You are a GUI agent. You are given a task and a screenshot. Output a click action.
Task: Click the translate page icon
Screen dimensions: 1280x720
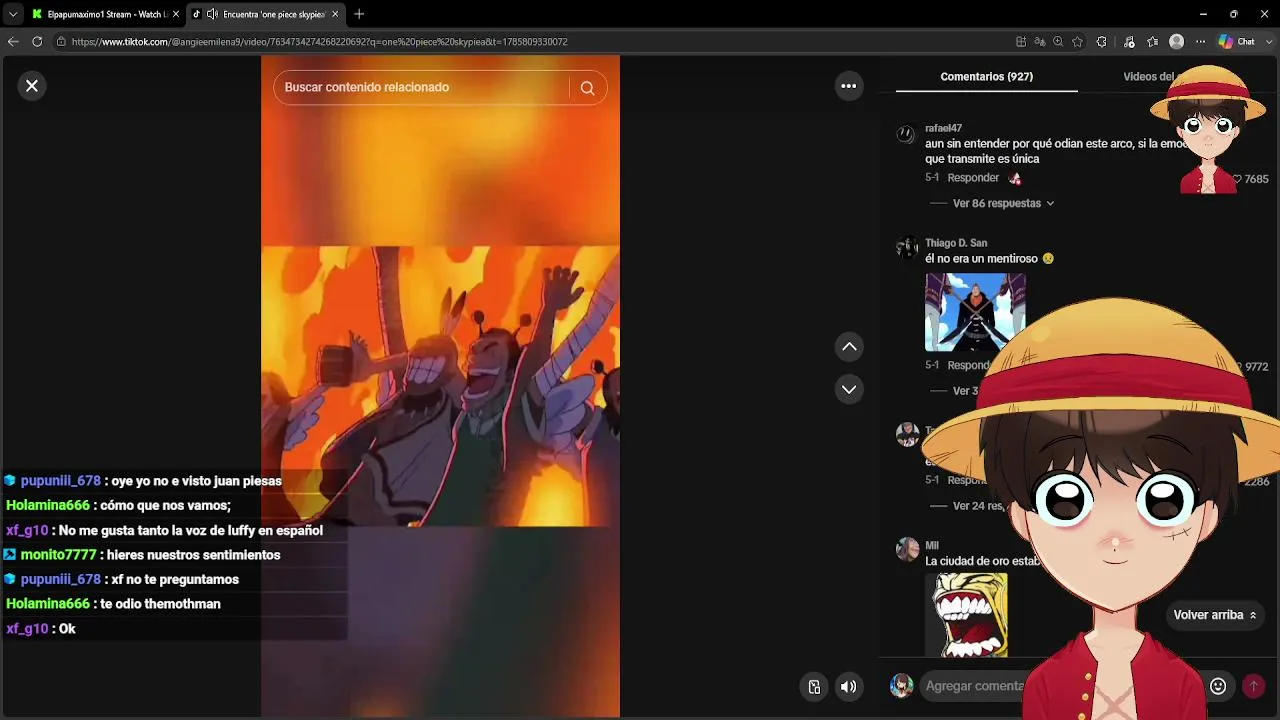coord(1040,42)
